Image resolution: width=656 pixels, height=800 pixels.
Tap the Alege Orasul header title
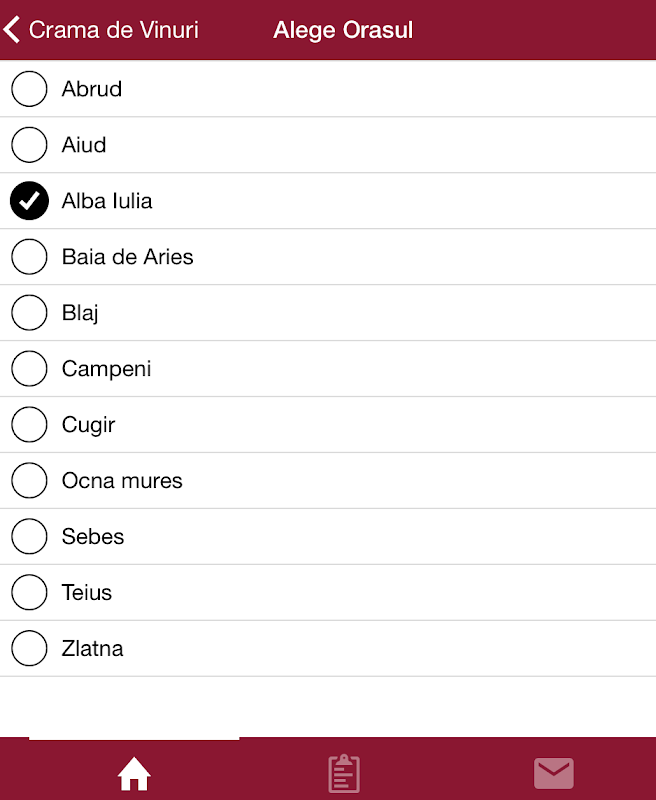(343, 30)
